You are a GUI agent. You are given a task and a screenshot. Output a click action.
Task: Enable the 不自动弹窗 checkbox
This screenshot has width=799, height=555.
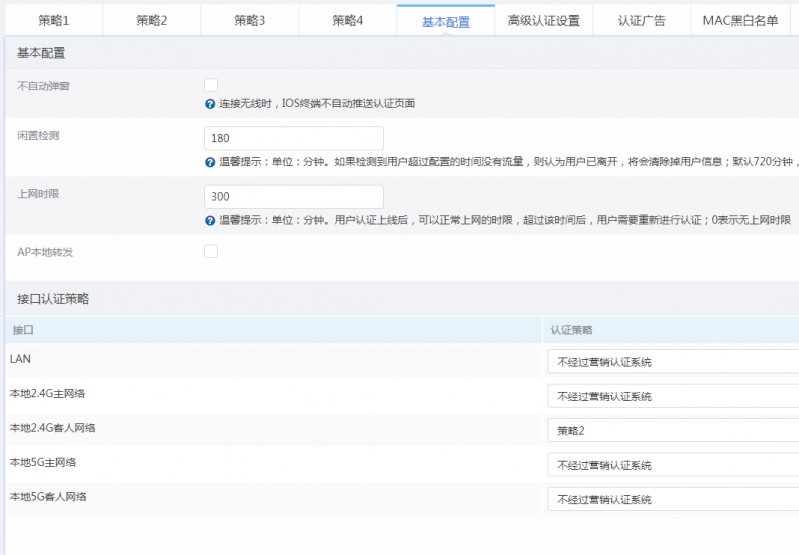211,86
